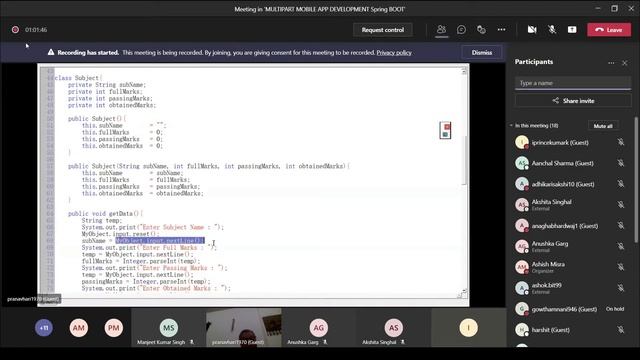Click the Share invite button
The width and height of the screenshot is (640, 360).
coord(573,101)
